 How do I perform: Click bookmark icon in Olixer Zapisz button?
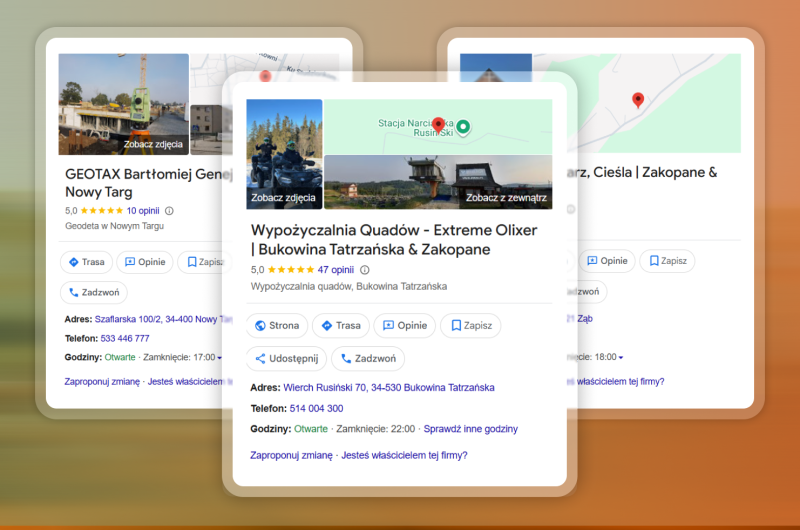(456, 325)
